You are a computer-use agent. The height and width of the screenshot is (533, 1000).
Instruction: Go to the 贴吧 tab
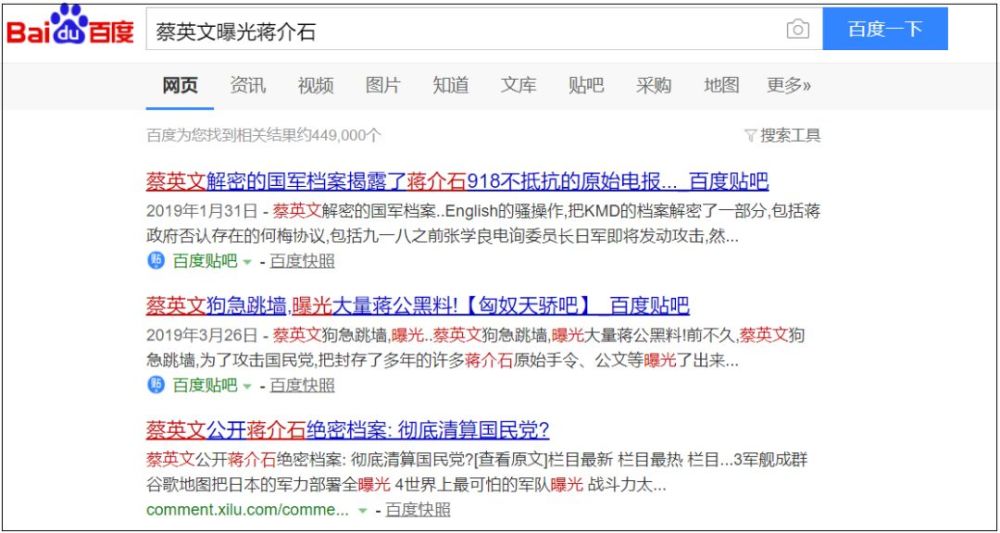(586, 85)
